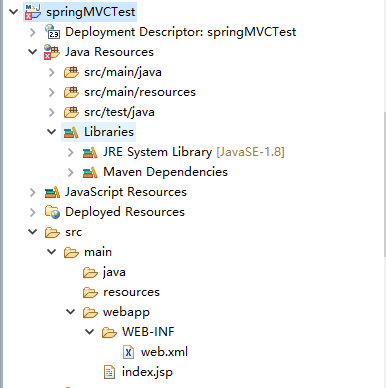
Task: Click the src/test/java package folder icon
Action: (x=71, y=112)
